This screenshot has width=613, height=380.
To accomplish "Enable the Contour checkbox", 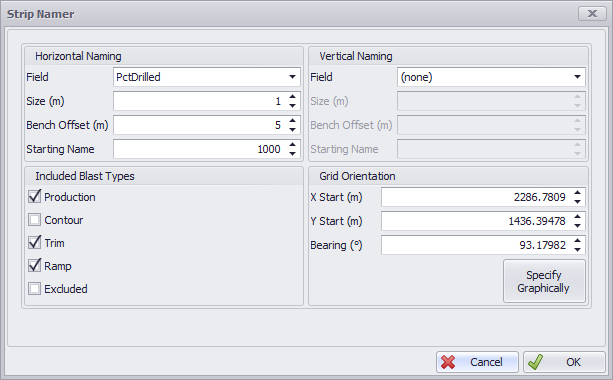I will [34, 220].
